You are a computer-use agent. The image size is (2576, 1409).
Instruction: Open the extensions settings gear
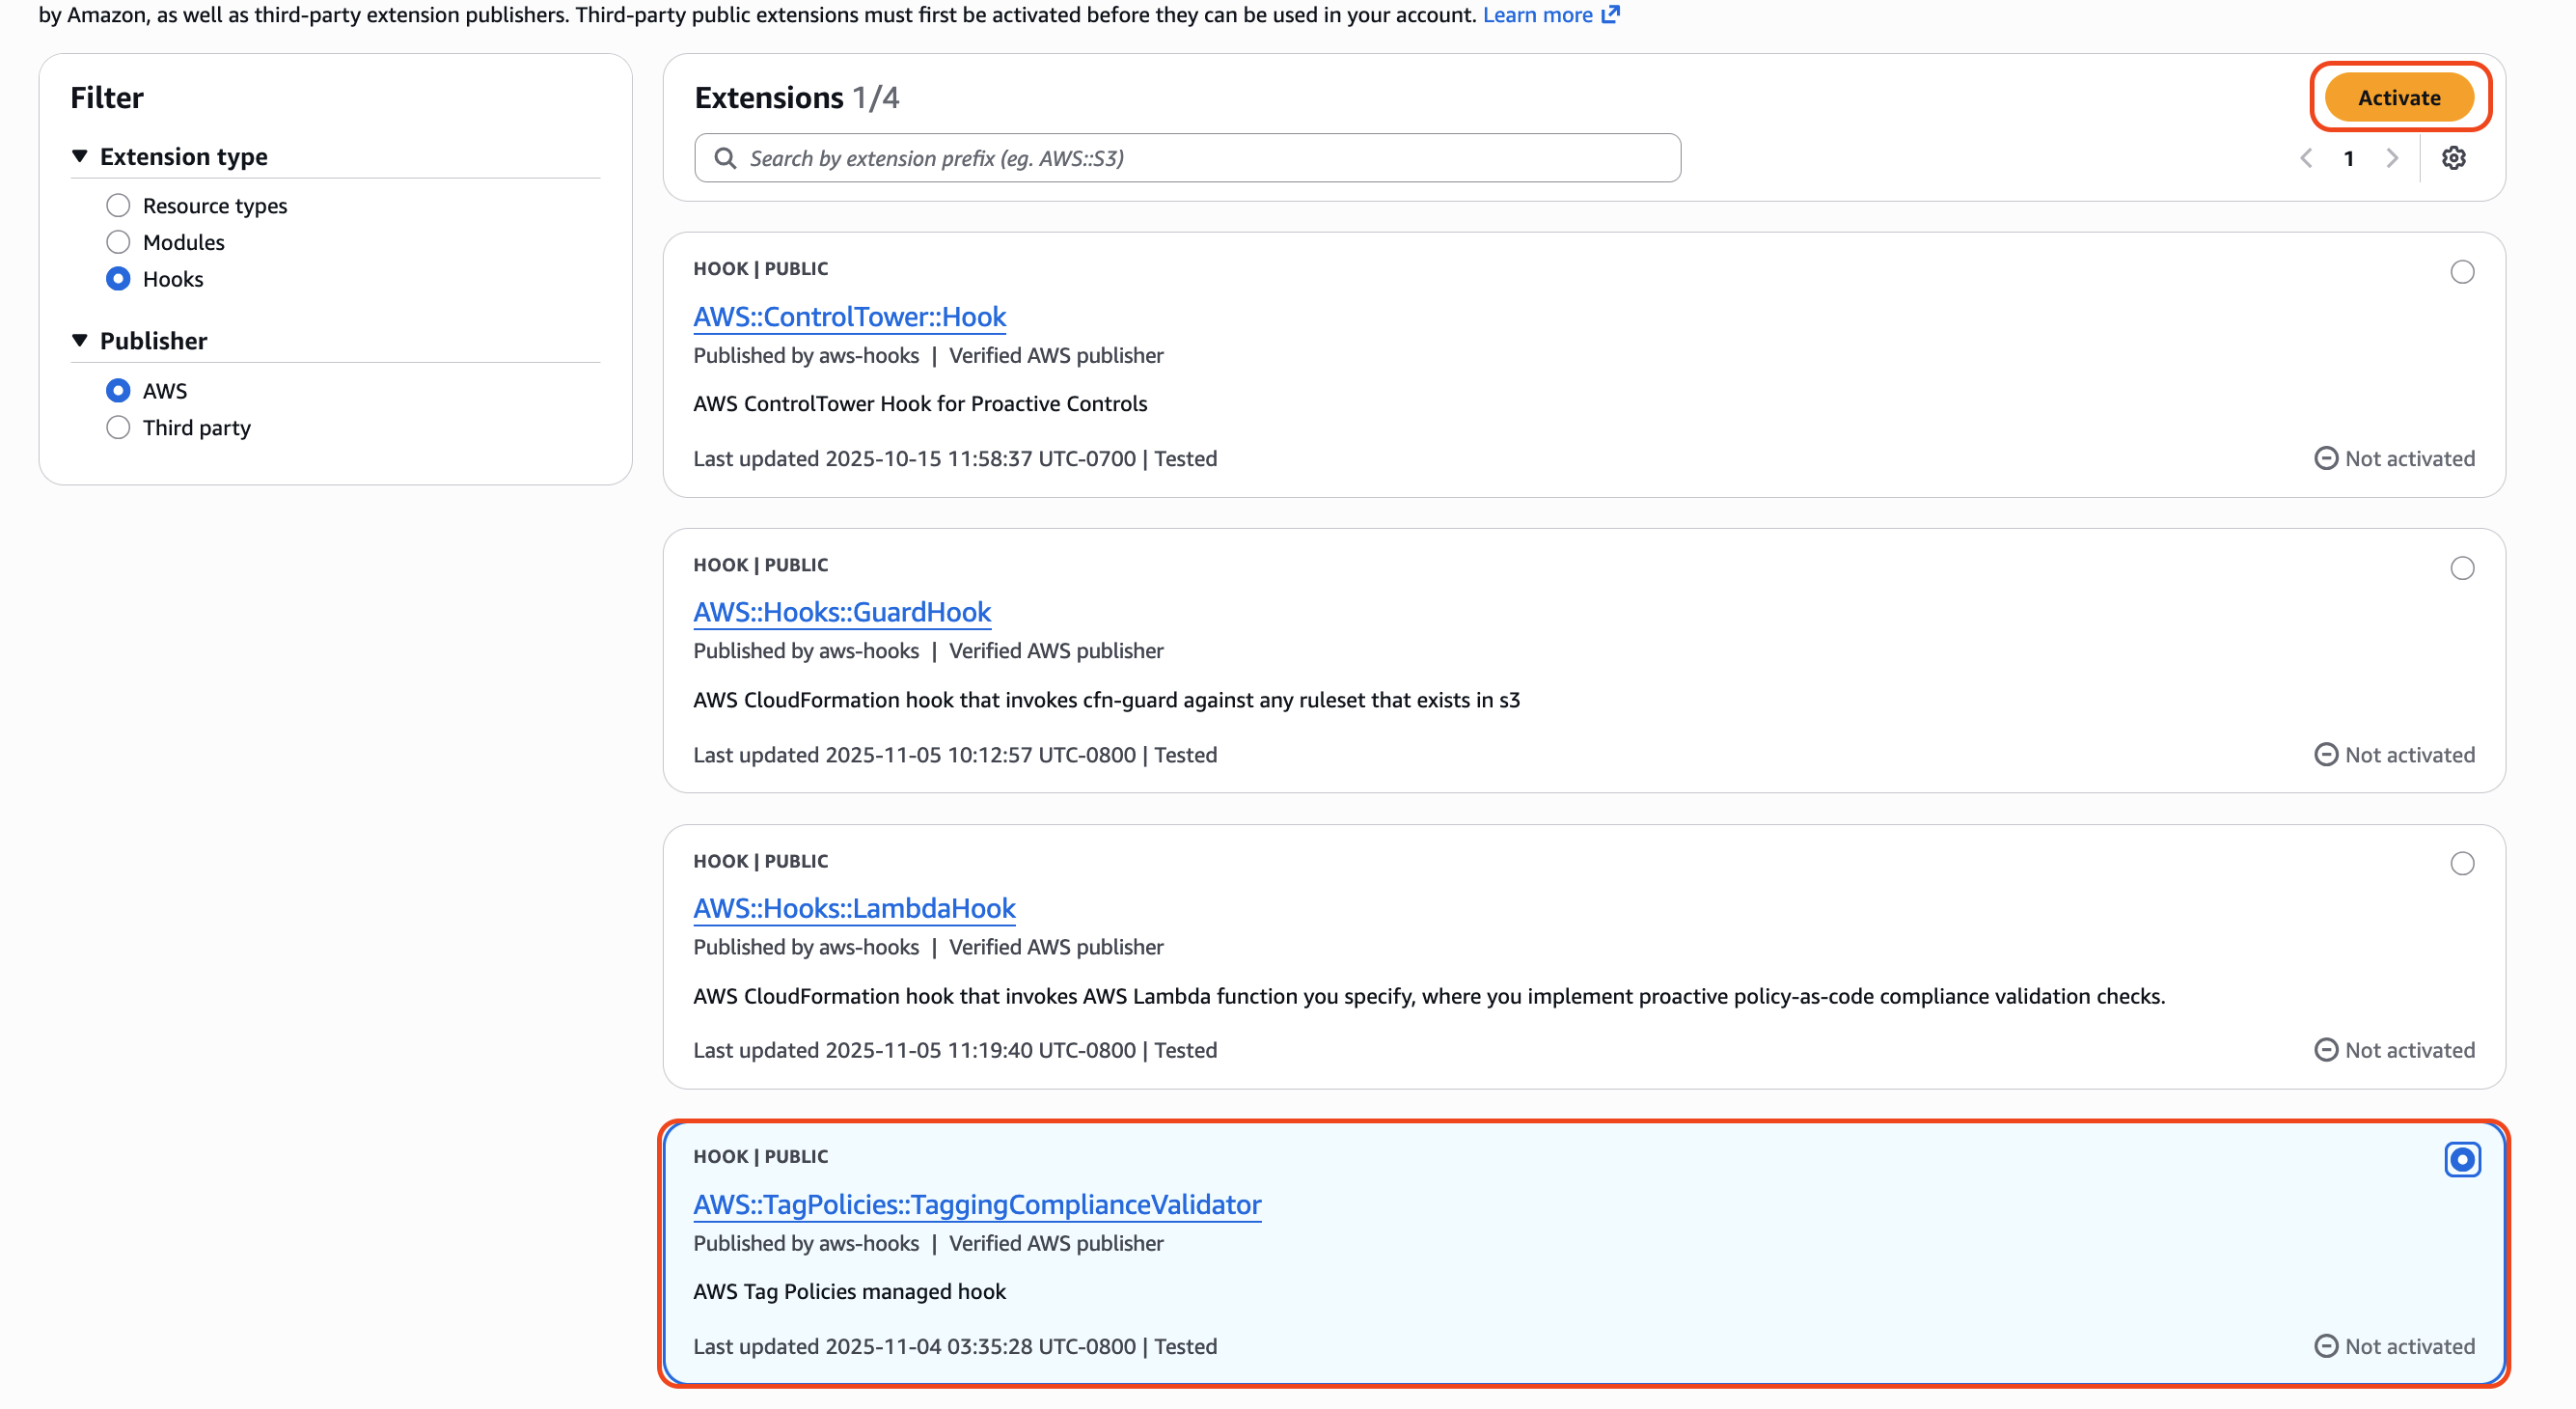pyautogui.click(x=2456, y=157)
